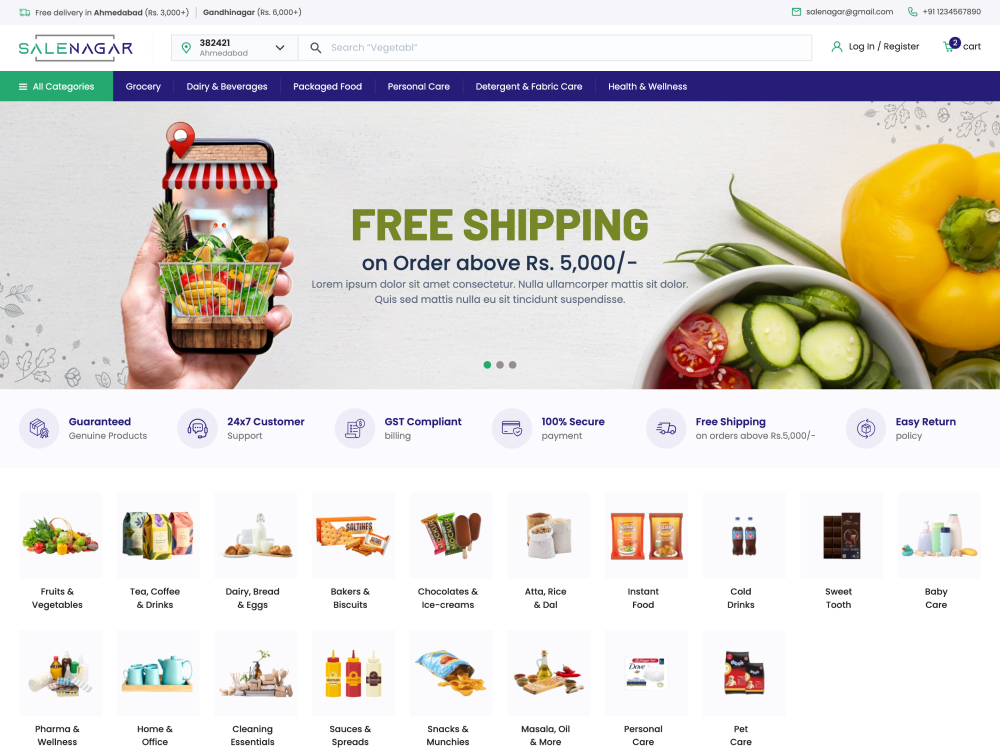
Task: Click the SaleNagar logo
Action: 75,48
